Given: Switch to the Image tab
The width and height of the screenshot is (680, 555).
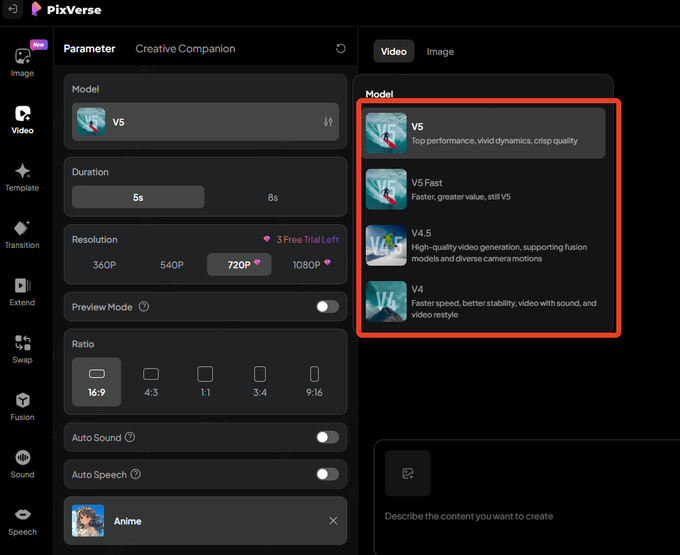Looking at the screenshot, I should [440, 52].
